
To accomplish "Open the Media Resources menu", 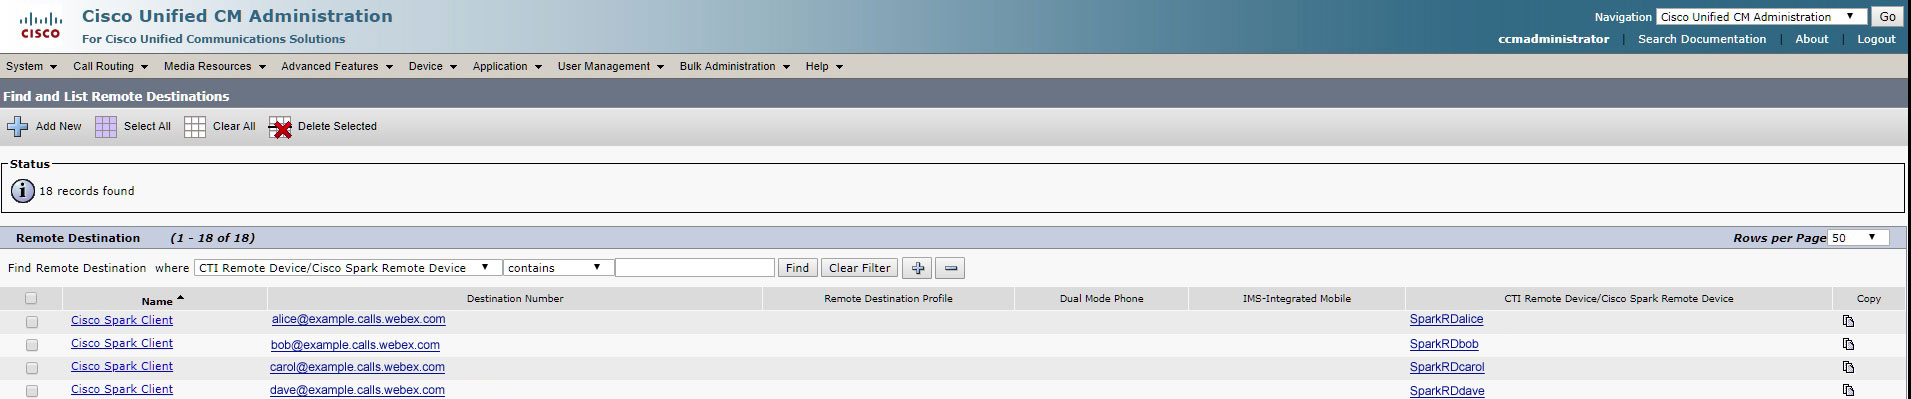I will pyautogui.click(x=215, y=66).
